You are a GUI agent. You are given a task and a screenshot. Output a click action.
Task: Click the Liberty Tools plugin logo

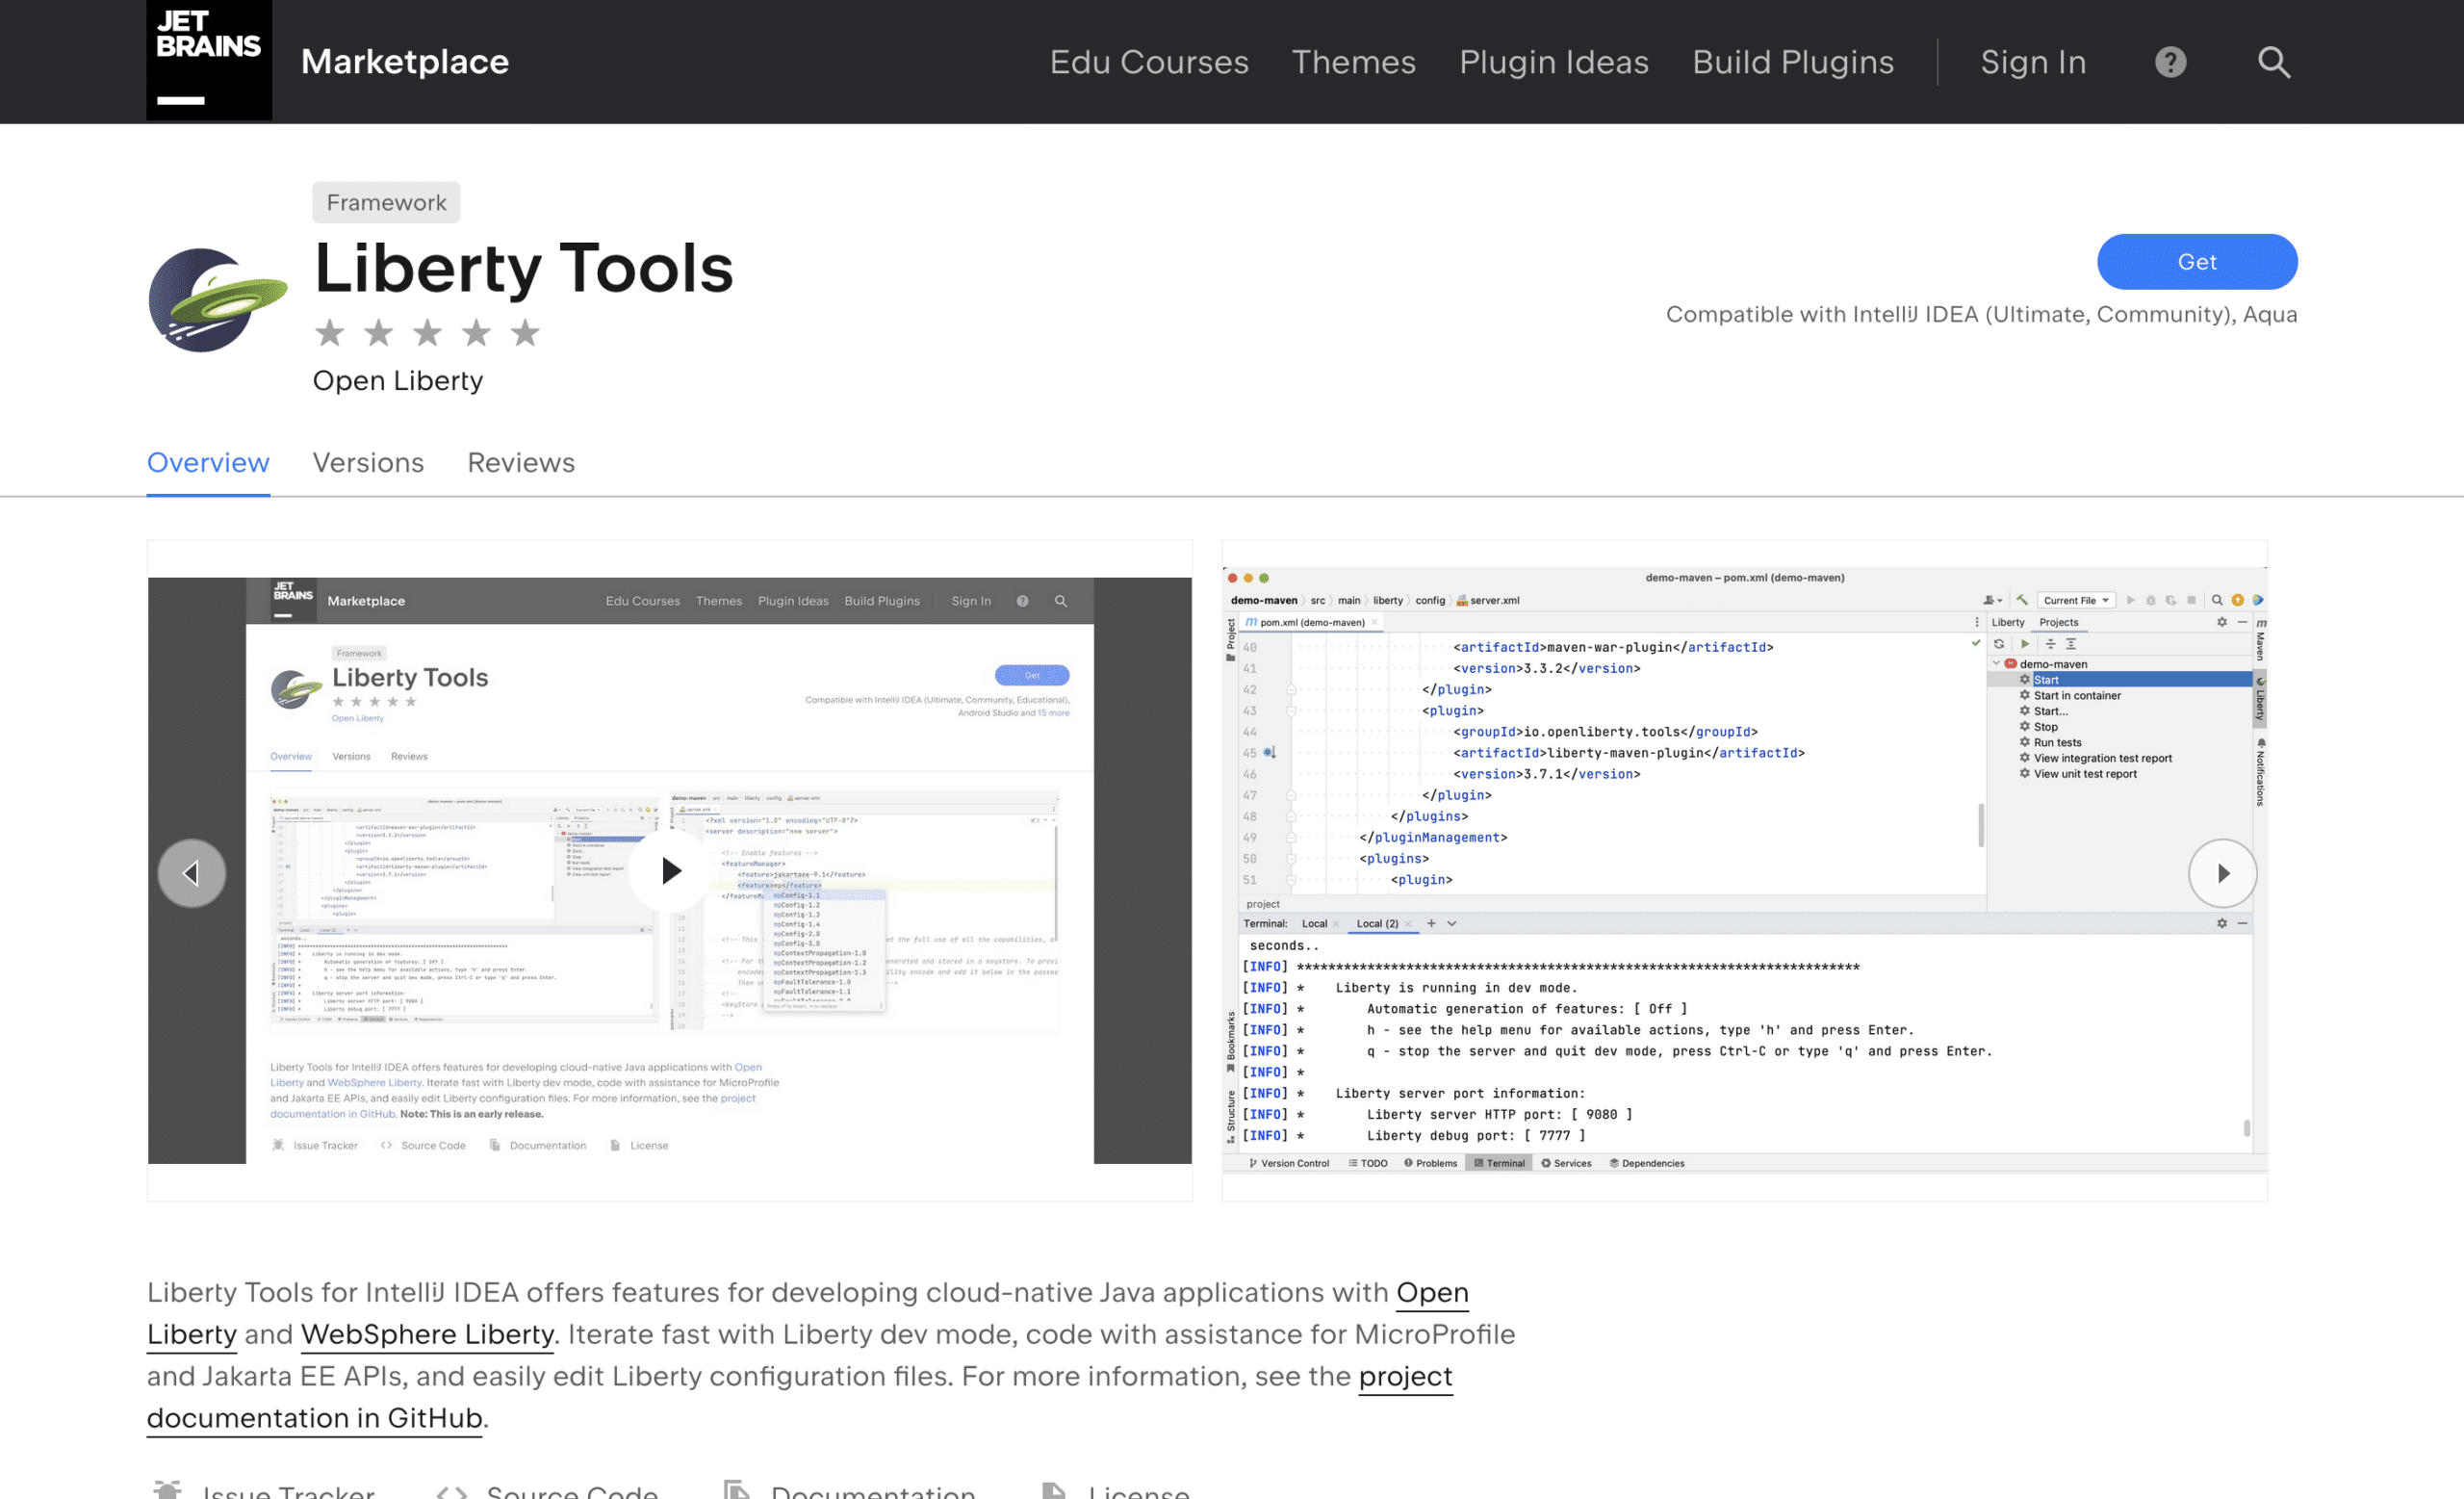(218, 299)
